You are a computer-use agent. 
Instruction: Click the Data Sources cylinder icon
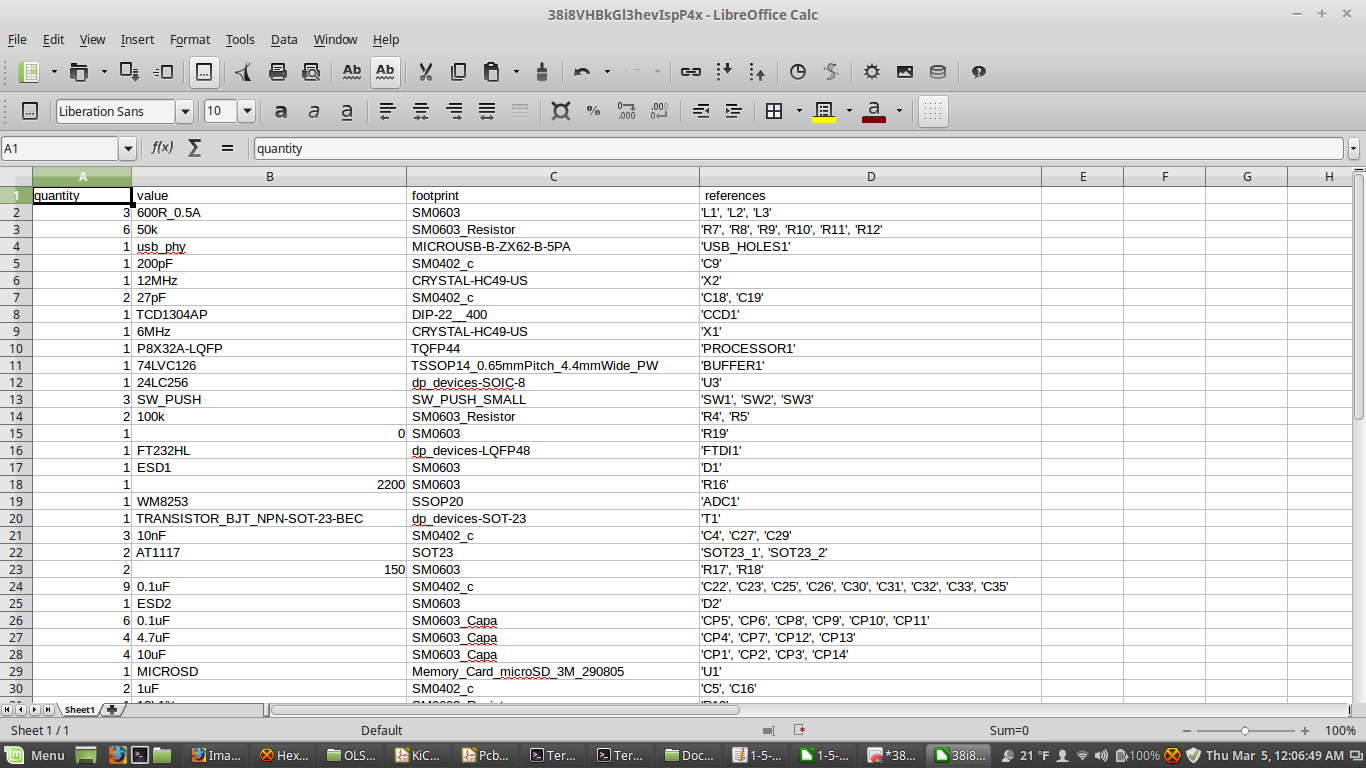pos(938,72)
